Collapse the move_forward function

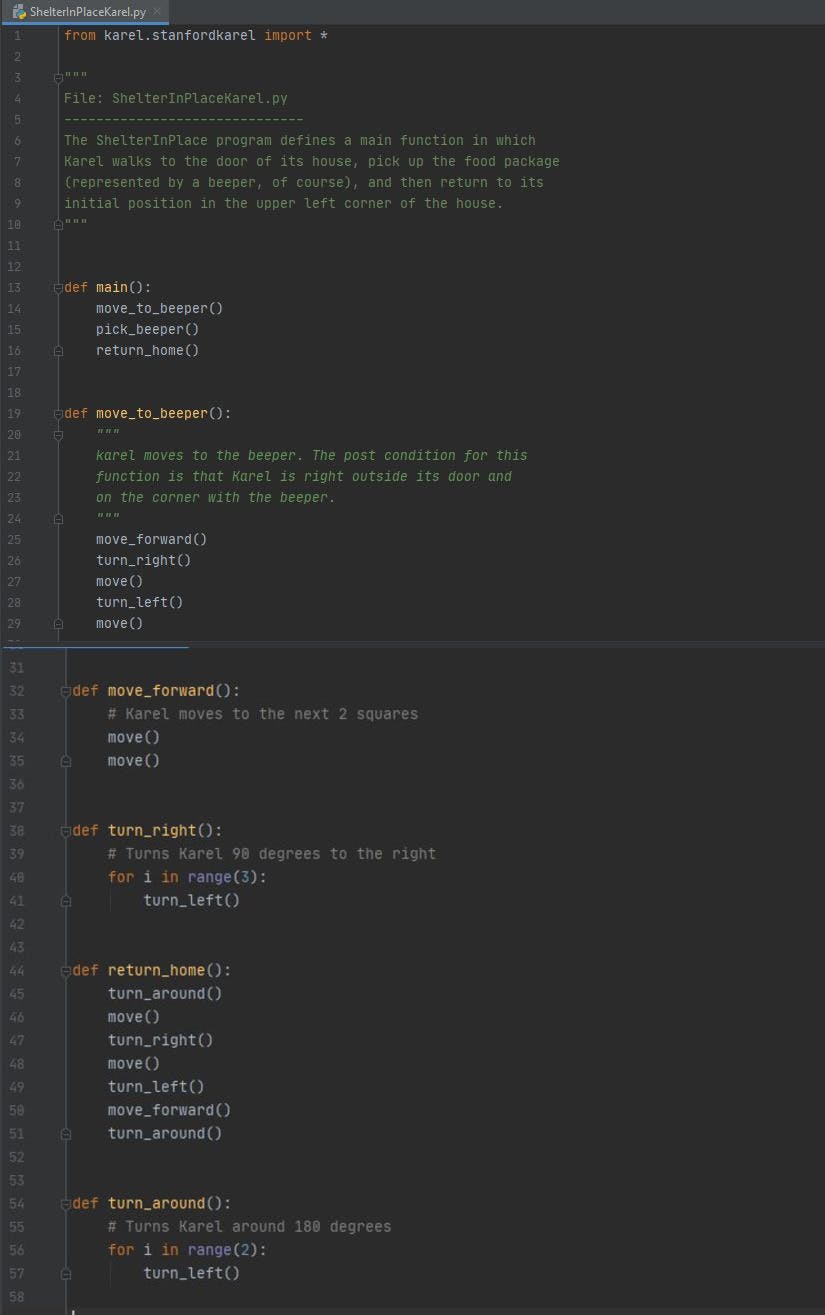pos(66,691)
